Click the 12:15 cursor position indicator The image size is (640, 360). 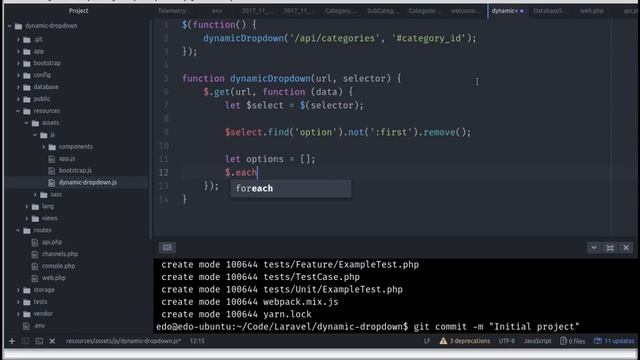pos(197,341)
